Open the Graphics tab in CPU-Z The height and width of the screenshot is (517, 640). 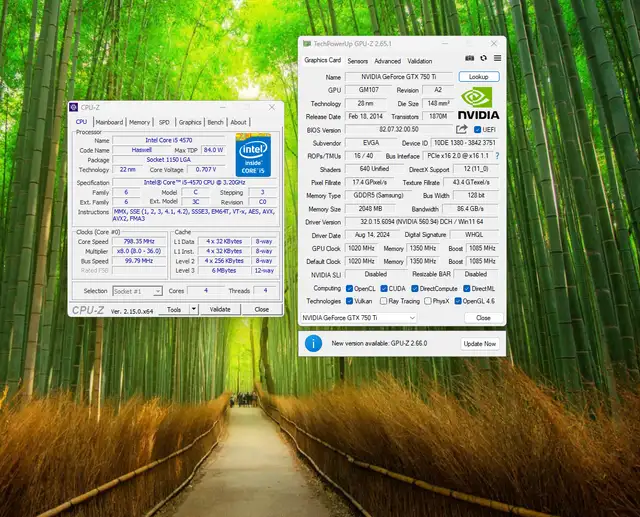pyautogui.click(x=190, y=122)
